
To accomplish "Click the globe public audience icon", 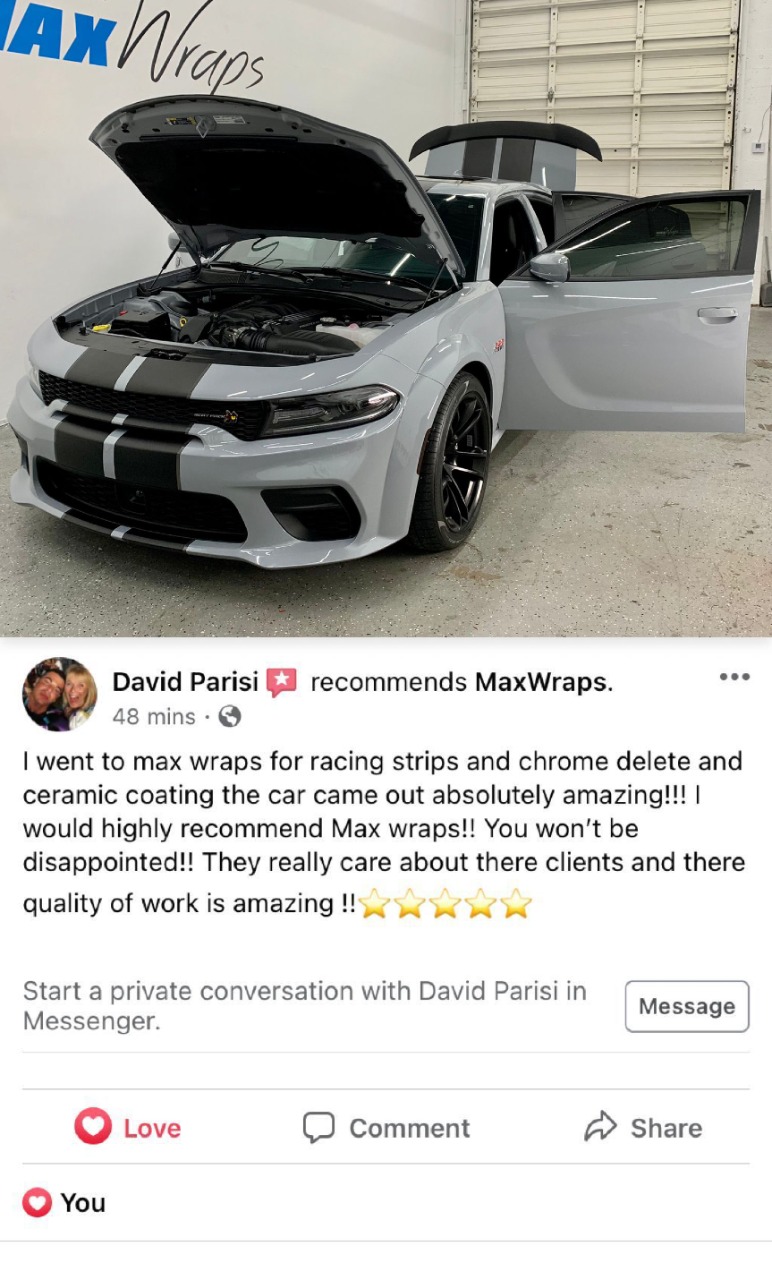I will tap(230, 716).
